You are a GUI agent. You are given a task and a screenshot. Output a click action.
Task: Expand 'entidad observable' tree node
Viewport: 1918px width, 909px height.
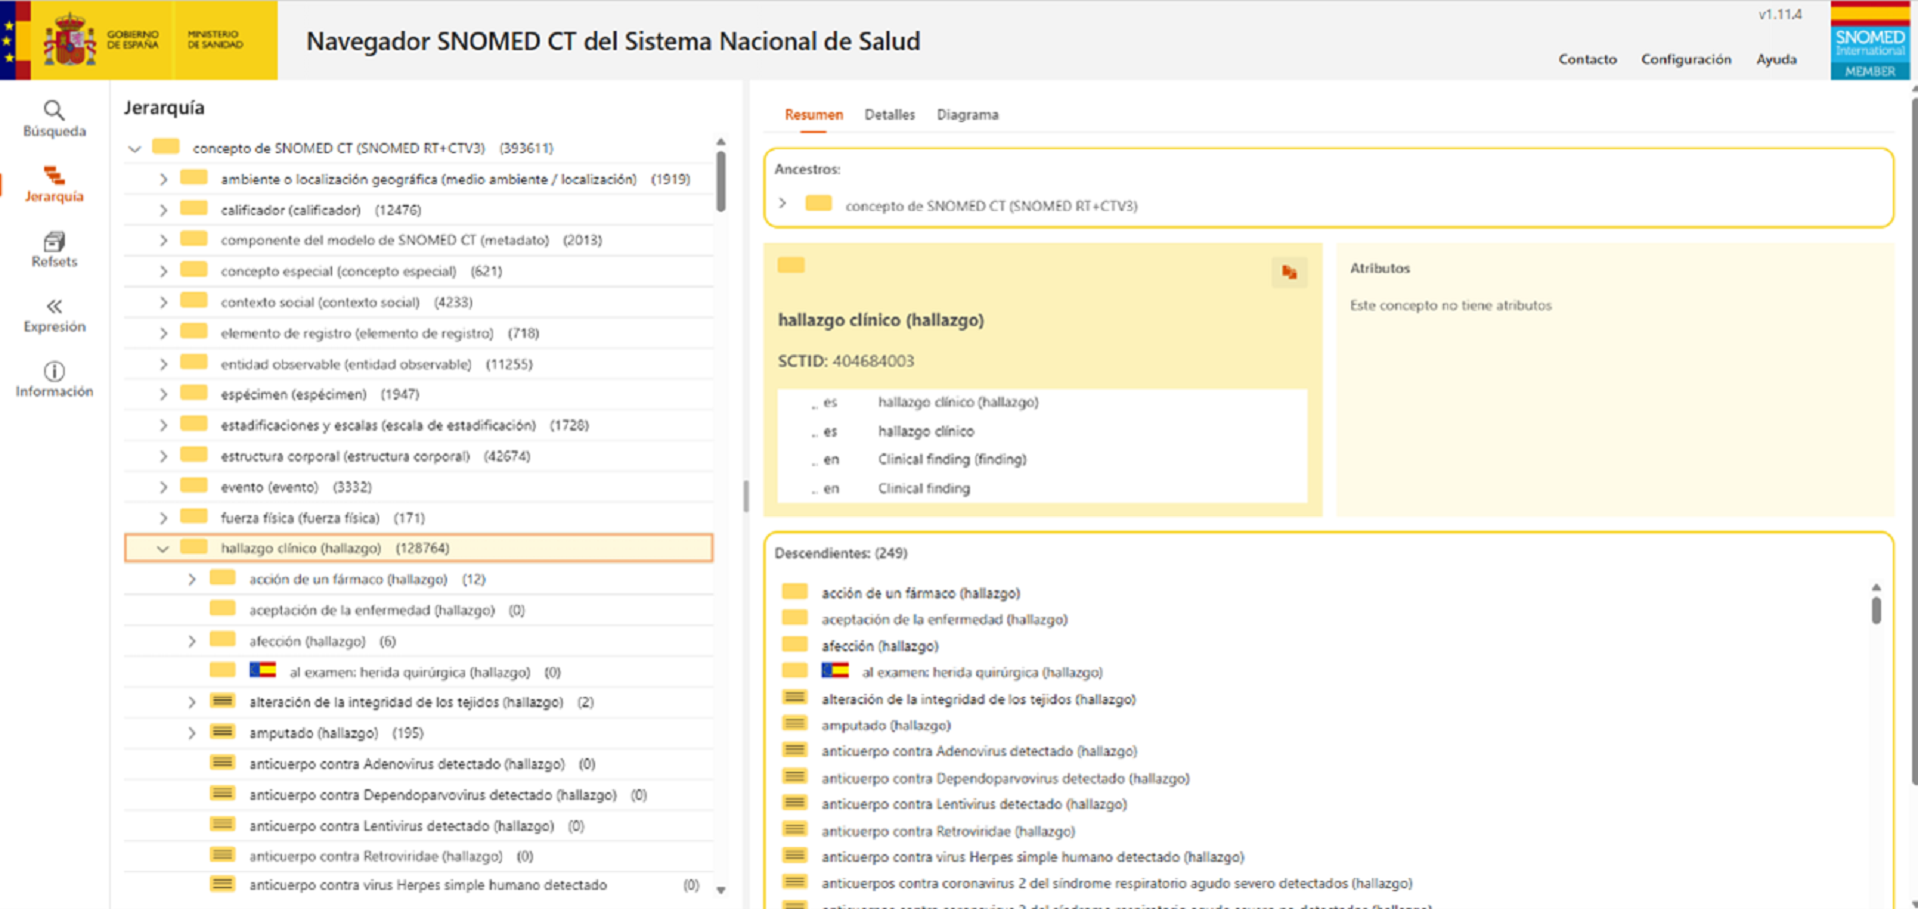pos(163,364)
